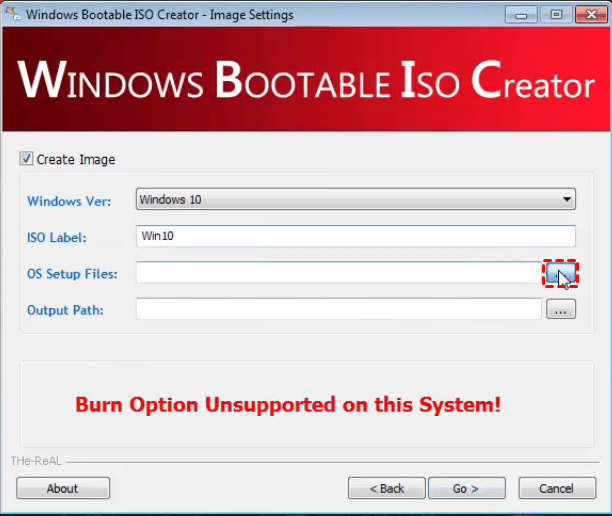
Task: Click the THe-ReAL credit text
Action: pos(36,461)
